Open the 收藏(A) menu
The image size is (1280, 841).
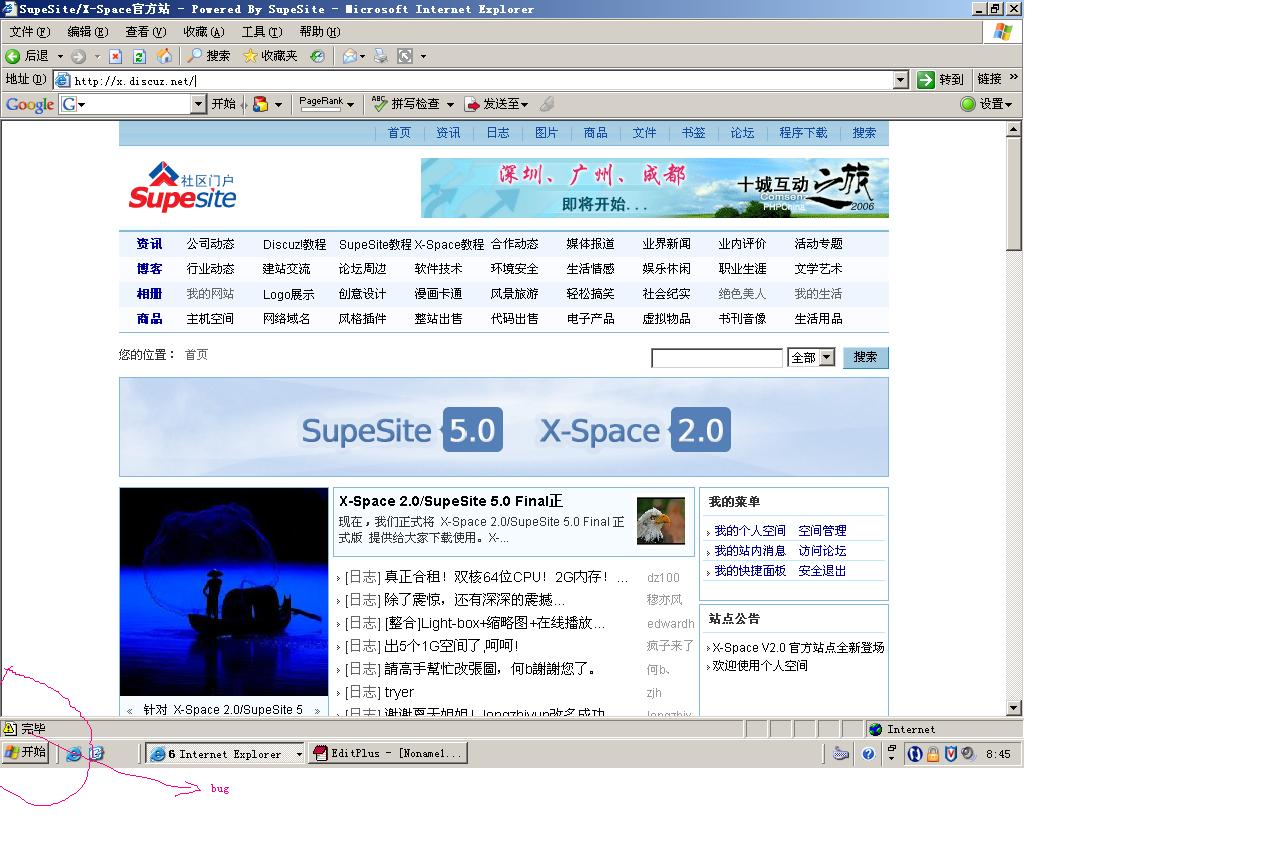point(203,32)
